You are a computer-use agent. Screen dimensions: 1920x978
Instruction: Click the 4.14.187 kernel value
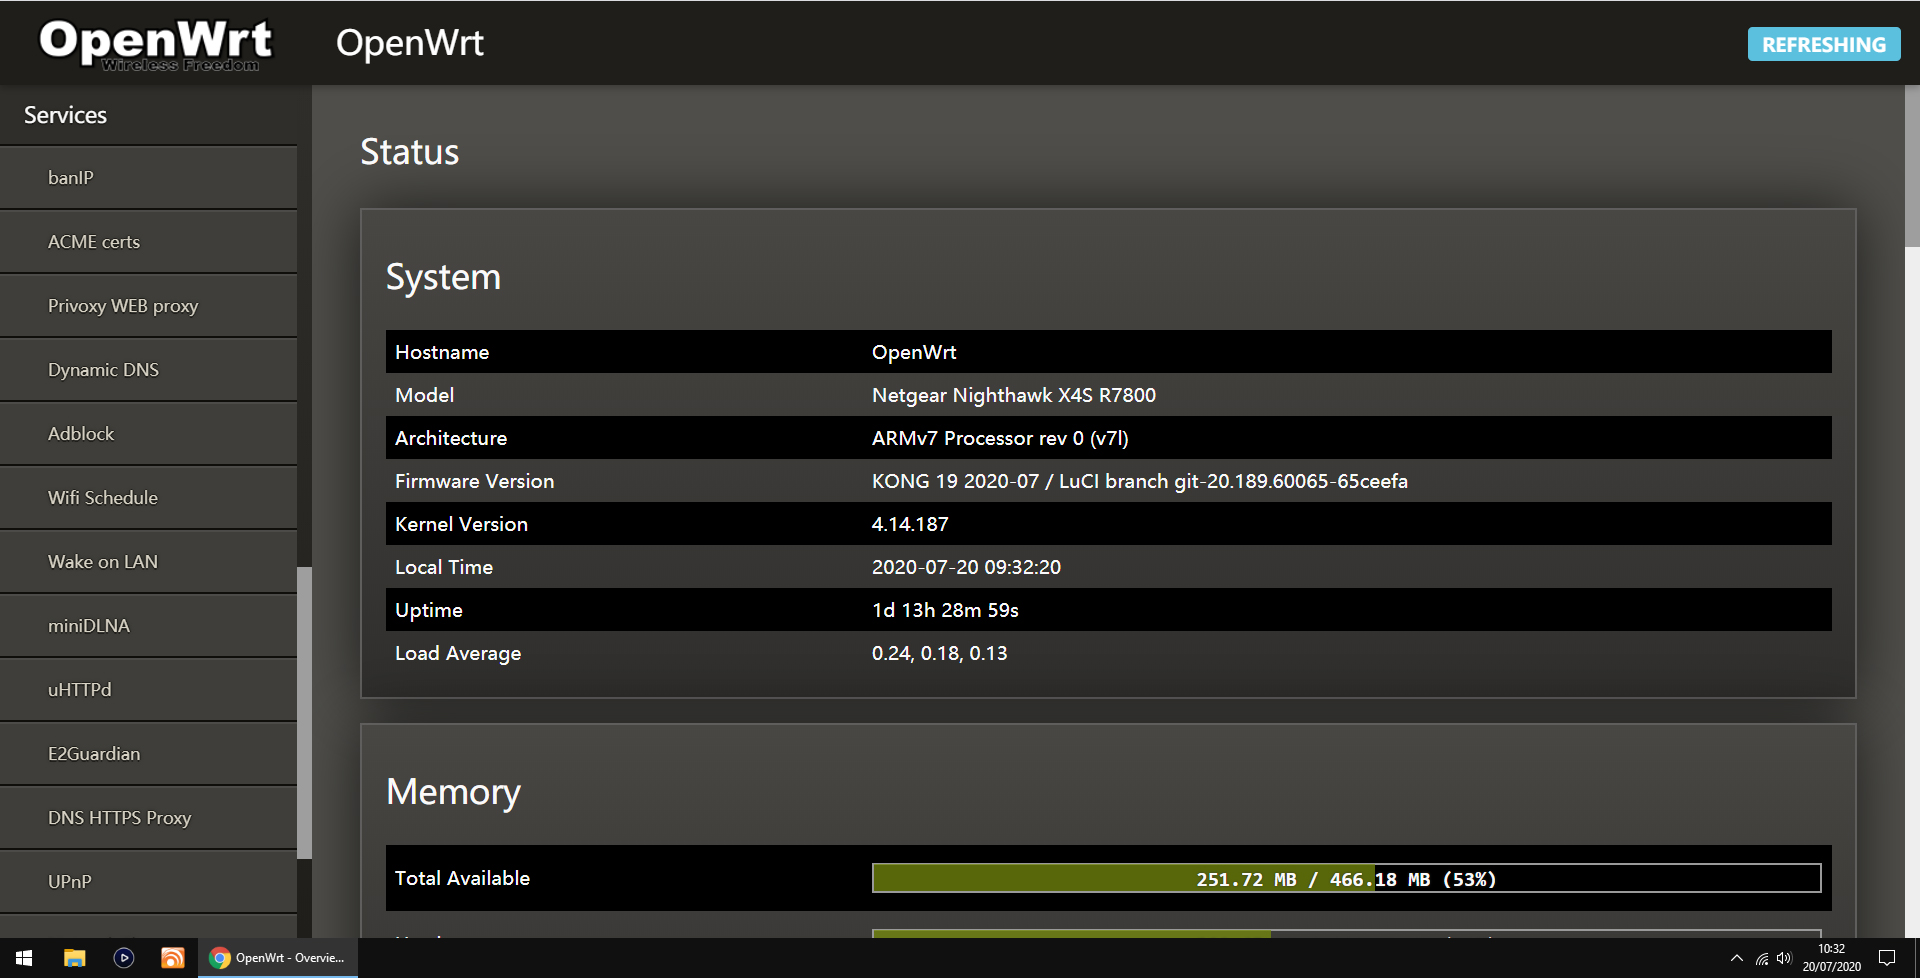[910, 524]
